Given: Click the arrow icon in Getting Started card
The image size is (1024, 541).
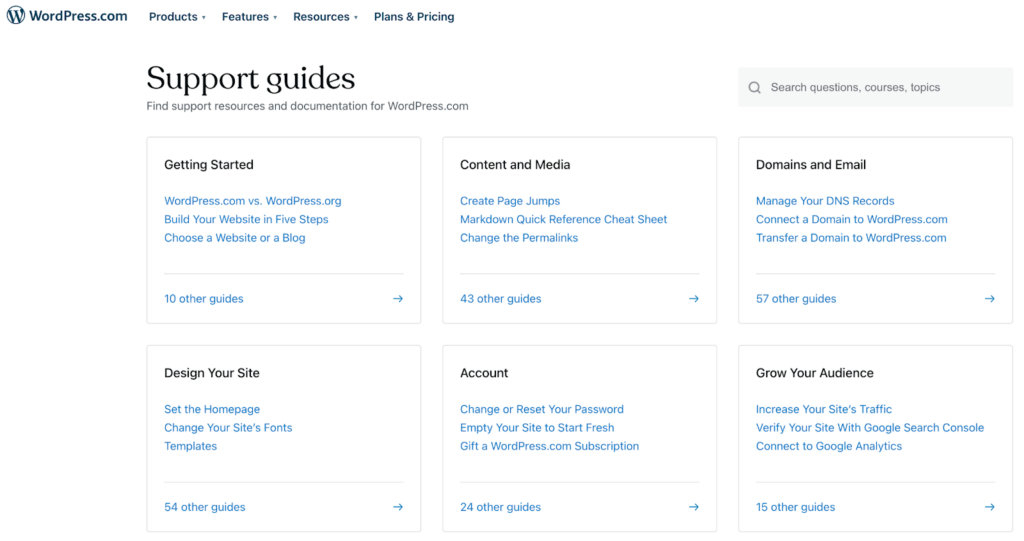Looking at the screenshot, I should click(x=398, y=299).
